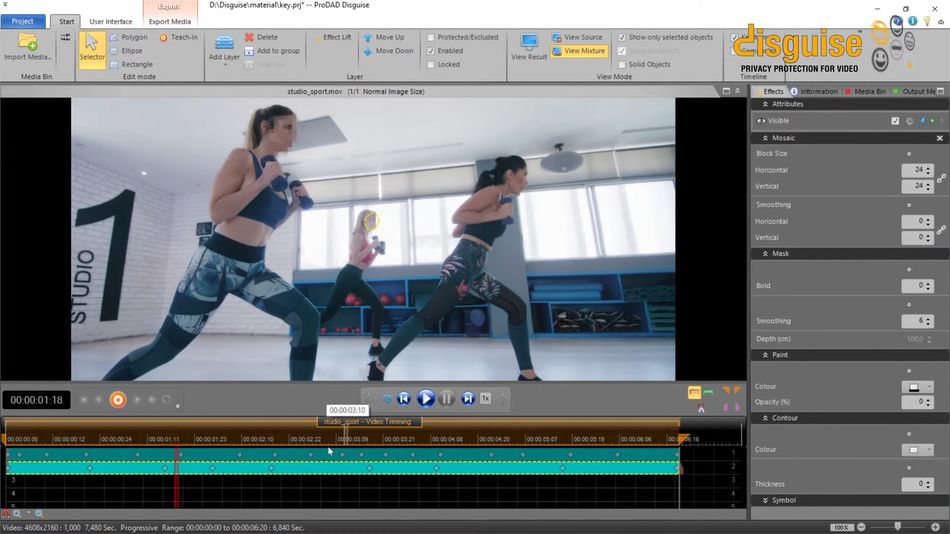Open the Paint Colour swatch
Viewport: 950px width, 534px height.
(x=914, y=386)
